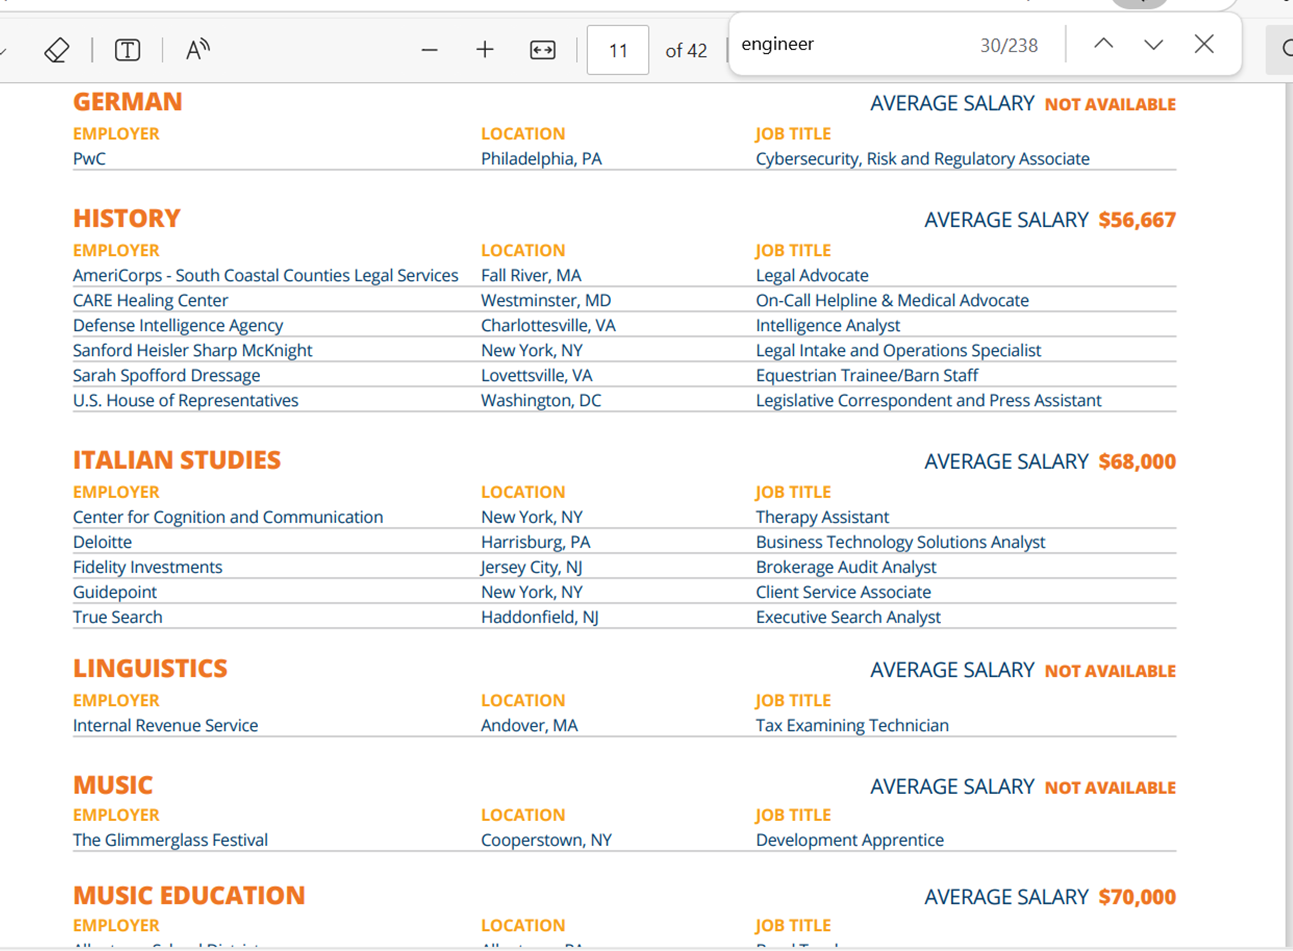Start Read aloud for the document
Image resolution: width=1293 pixels, height=951 pixels.
[198, 50]
